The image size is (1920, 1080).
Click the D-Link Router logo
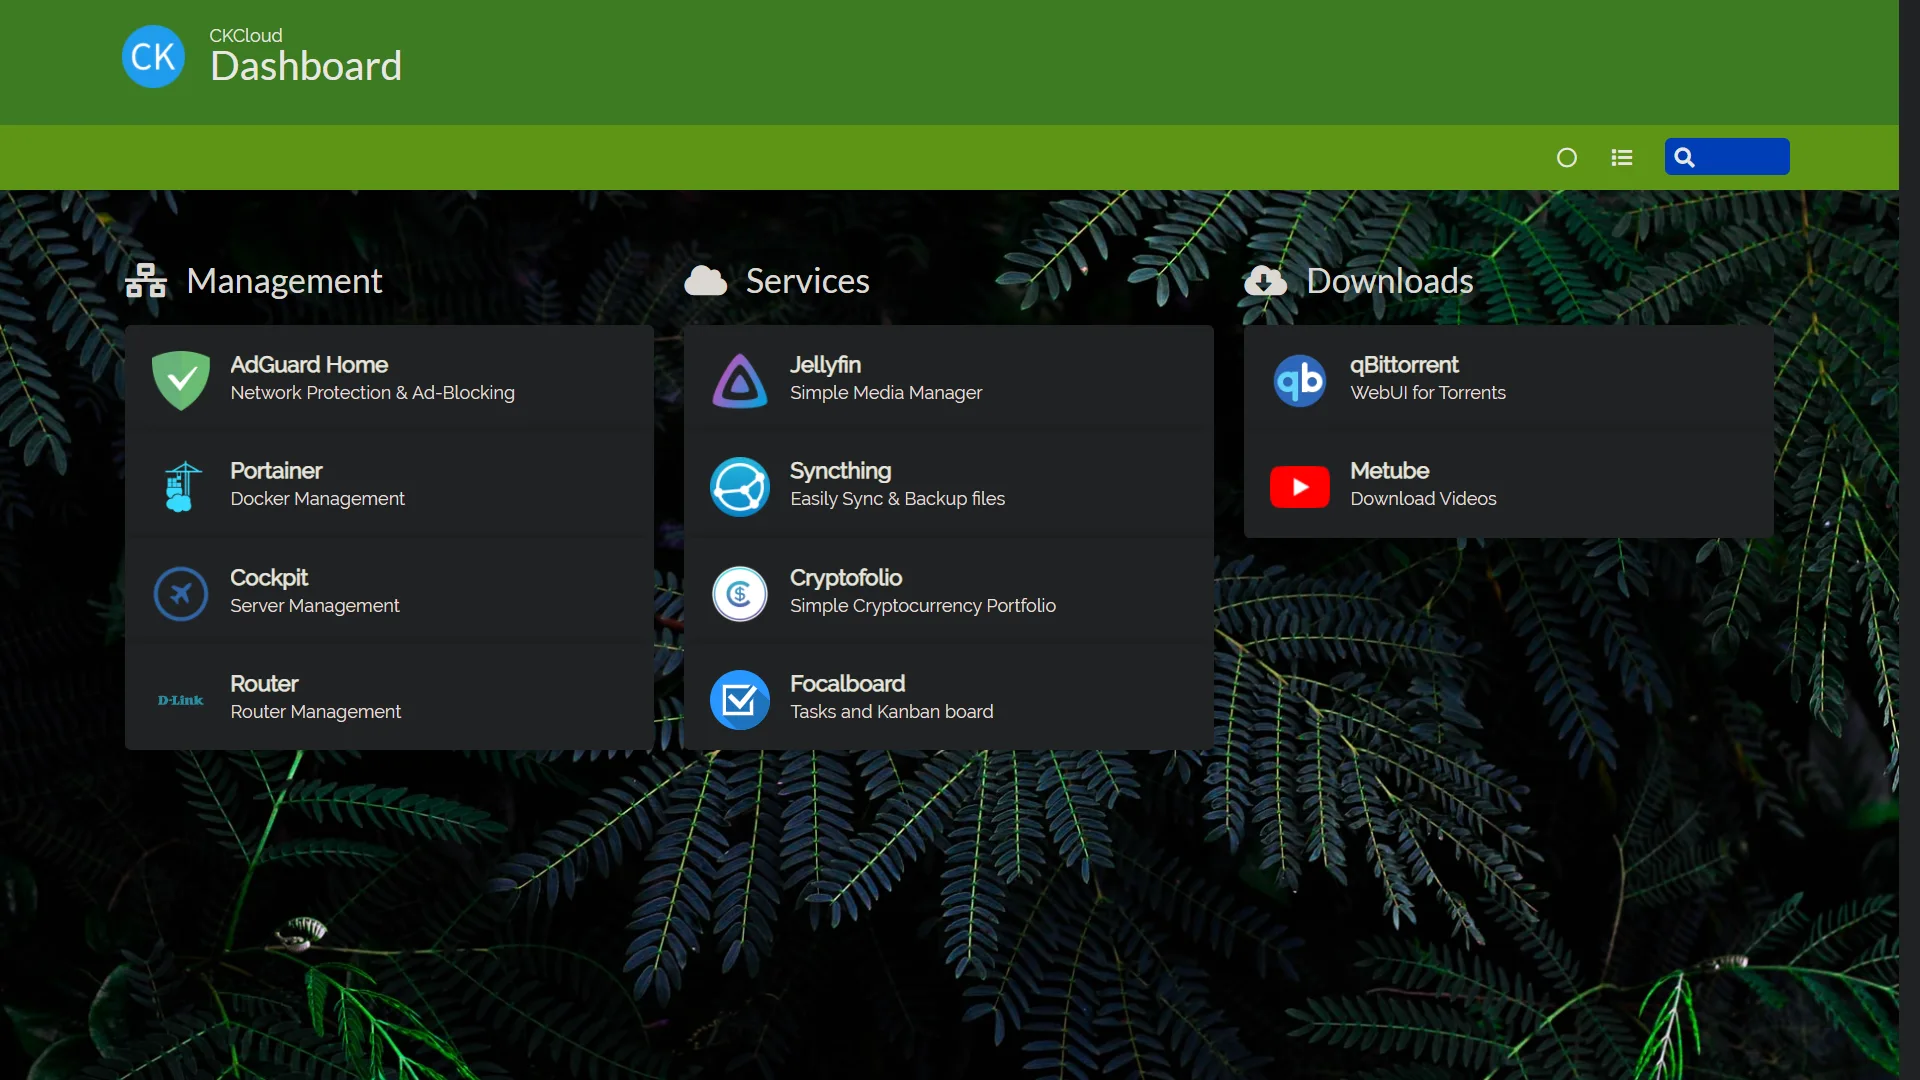(181, 700)
